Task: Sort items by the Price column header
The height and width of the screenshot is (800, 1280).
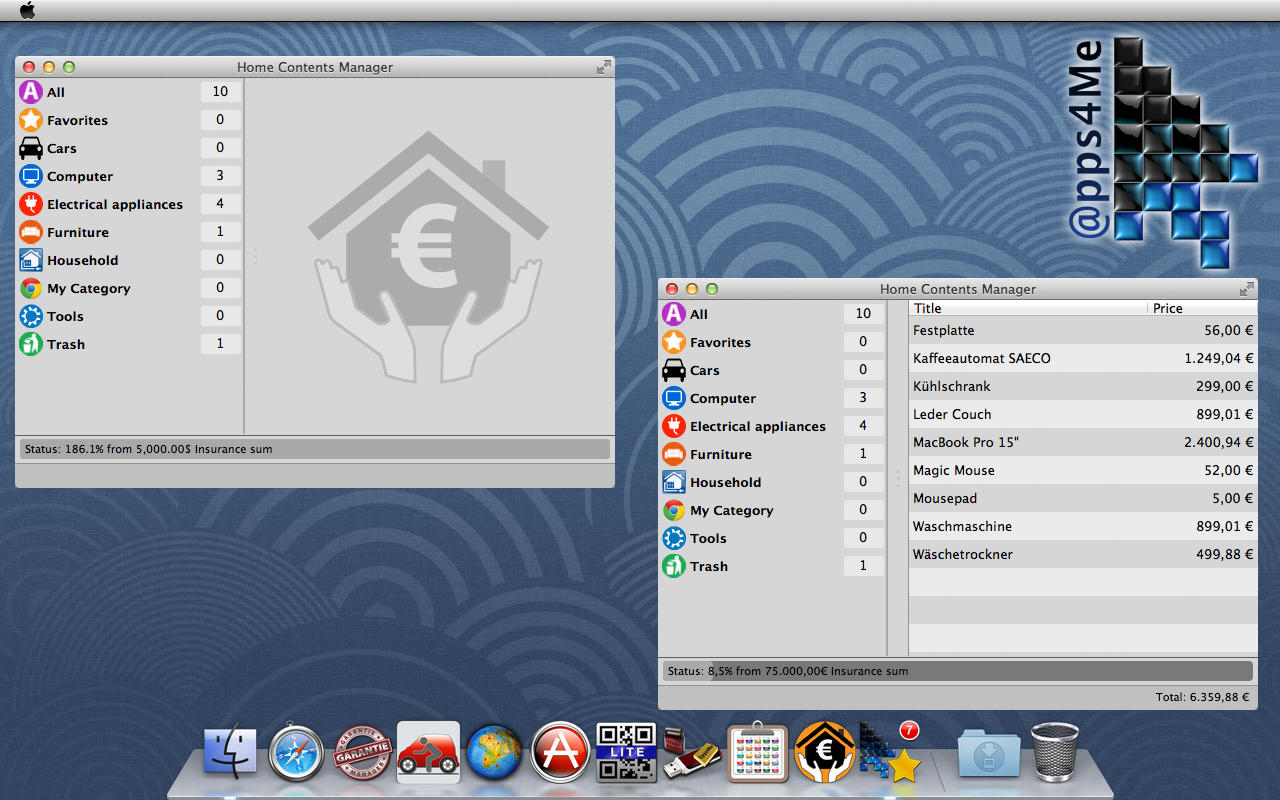Action: pyautogui.click(x=1200, y=308)
